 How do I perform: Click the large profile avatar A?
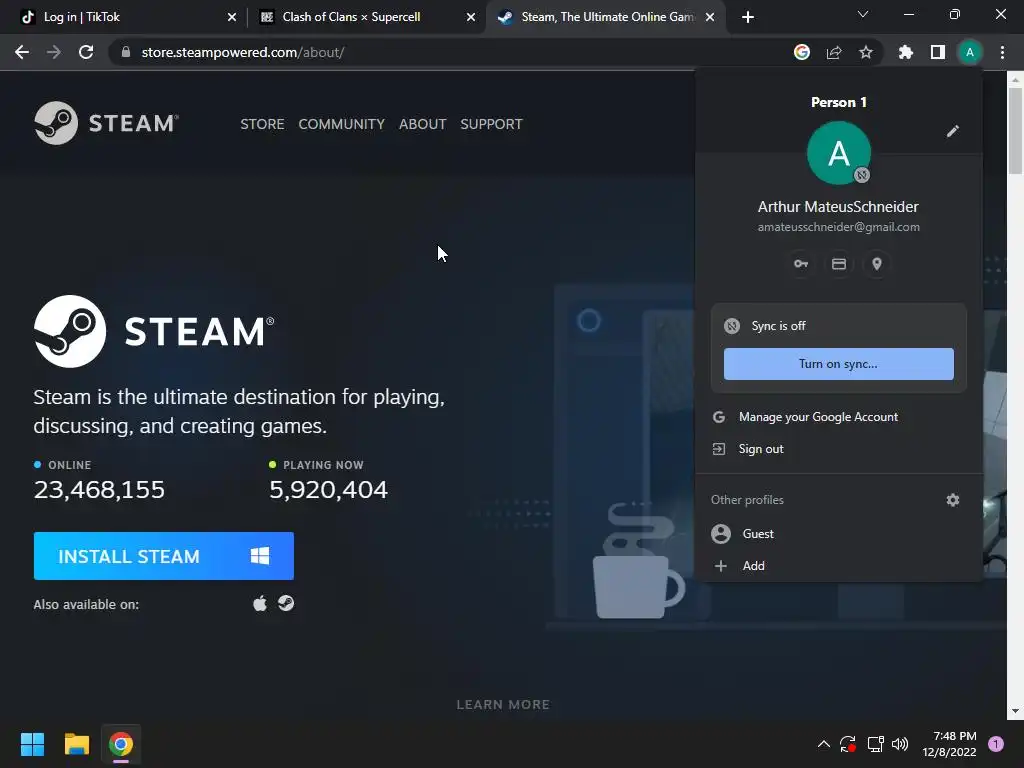pos(839,153)
